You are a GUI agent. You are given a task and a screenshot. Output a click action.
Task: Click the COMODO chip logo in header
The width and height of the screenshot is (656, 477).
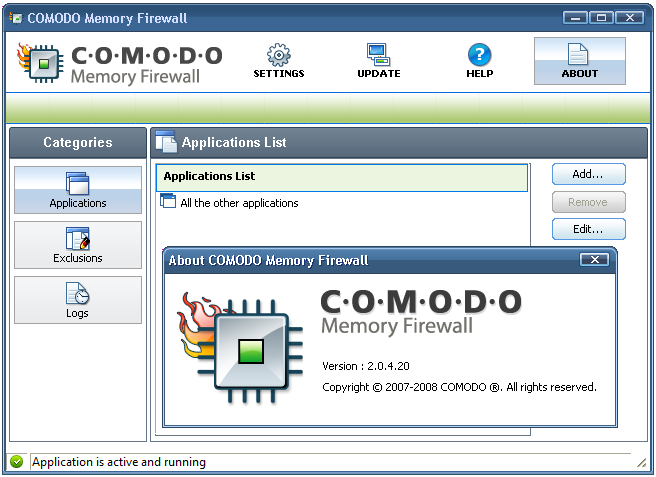tap(40, 62)
